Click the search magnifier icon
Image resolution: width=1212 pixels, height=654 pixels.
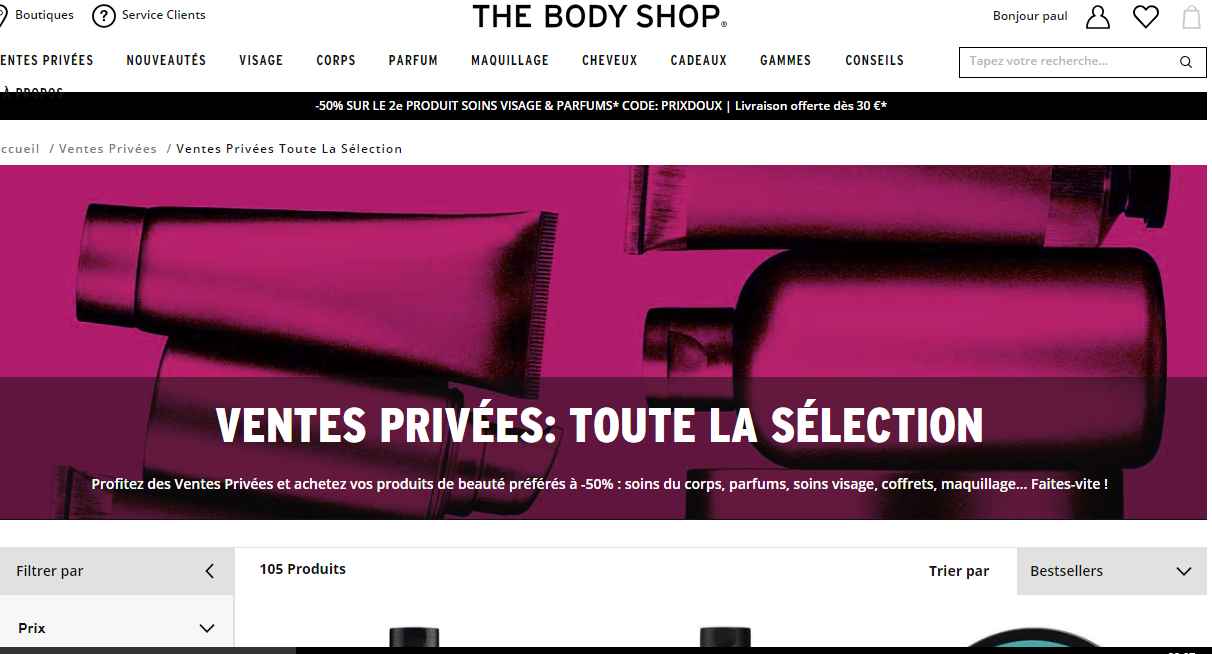coord(1186,62)
